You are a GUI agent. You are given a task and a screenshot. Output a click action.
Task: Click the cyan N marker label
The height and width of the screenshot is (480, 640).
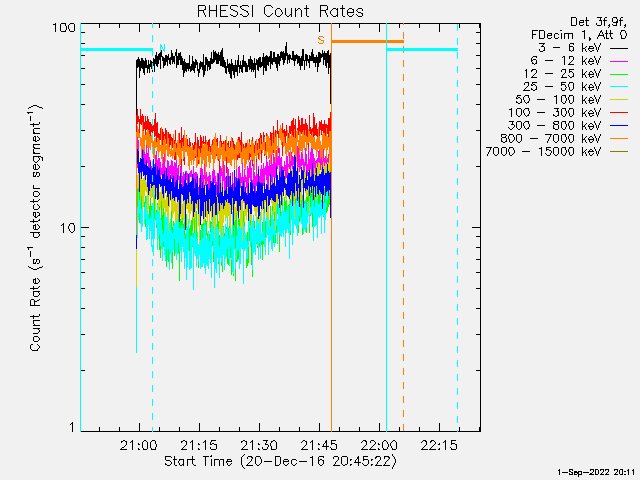(x=162, y=48)
